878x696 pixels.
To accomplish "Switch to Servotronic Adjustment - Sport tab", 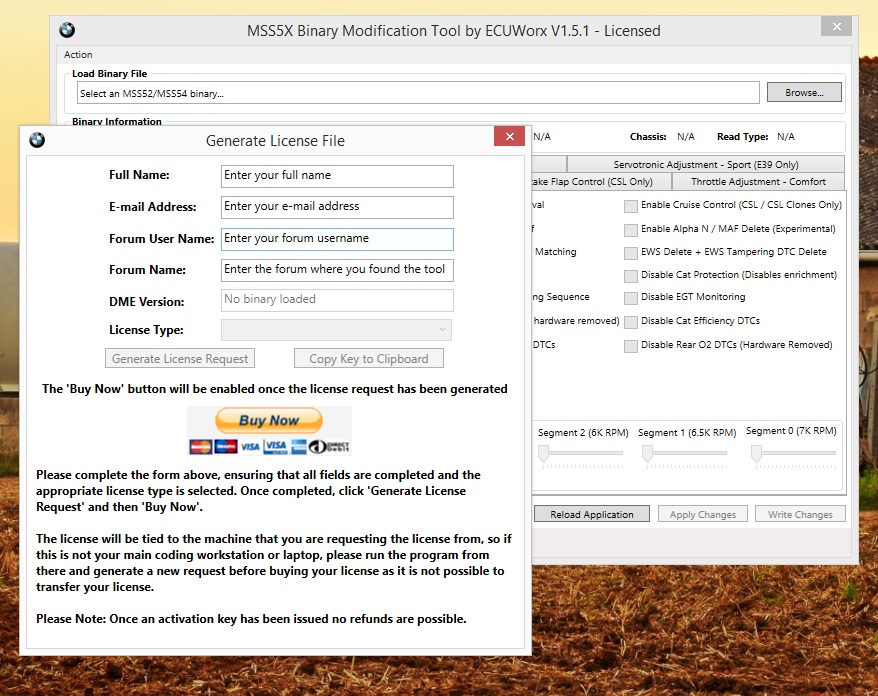I will click(x=706, y=165).
